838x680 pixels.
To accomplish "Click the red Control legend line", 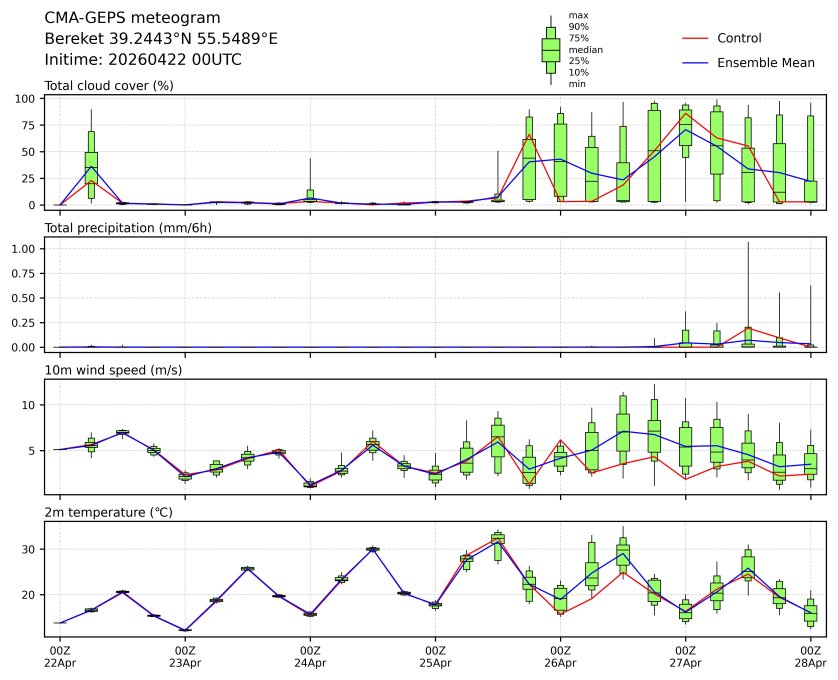I will click(x=695, y=38).
